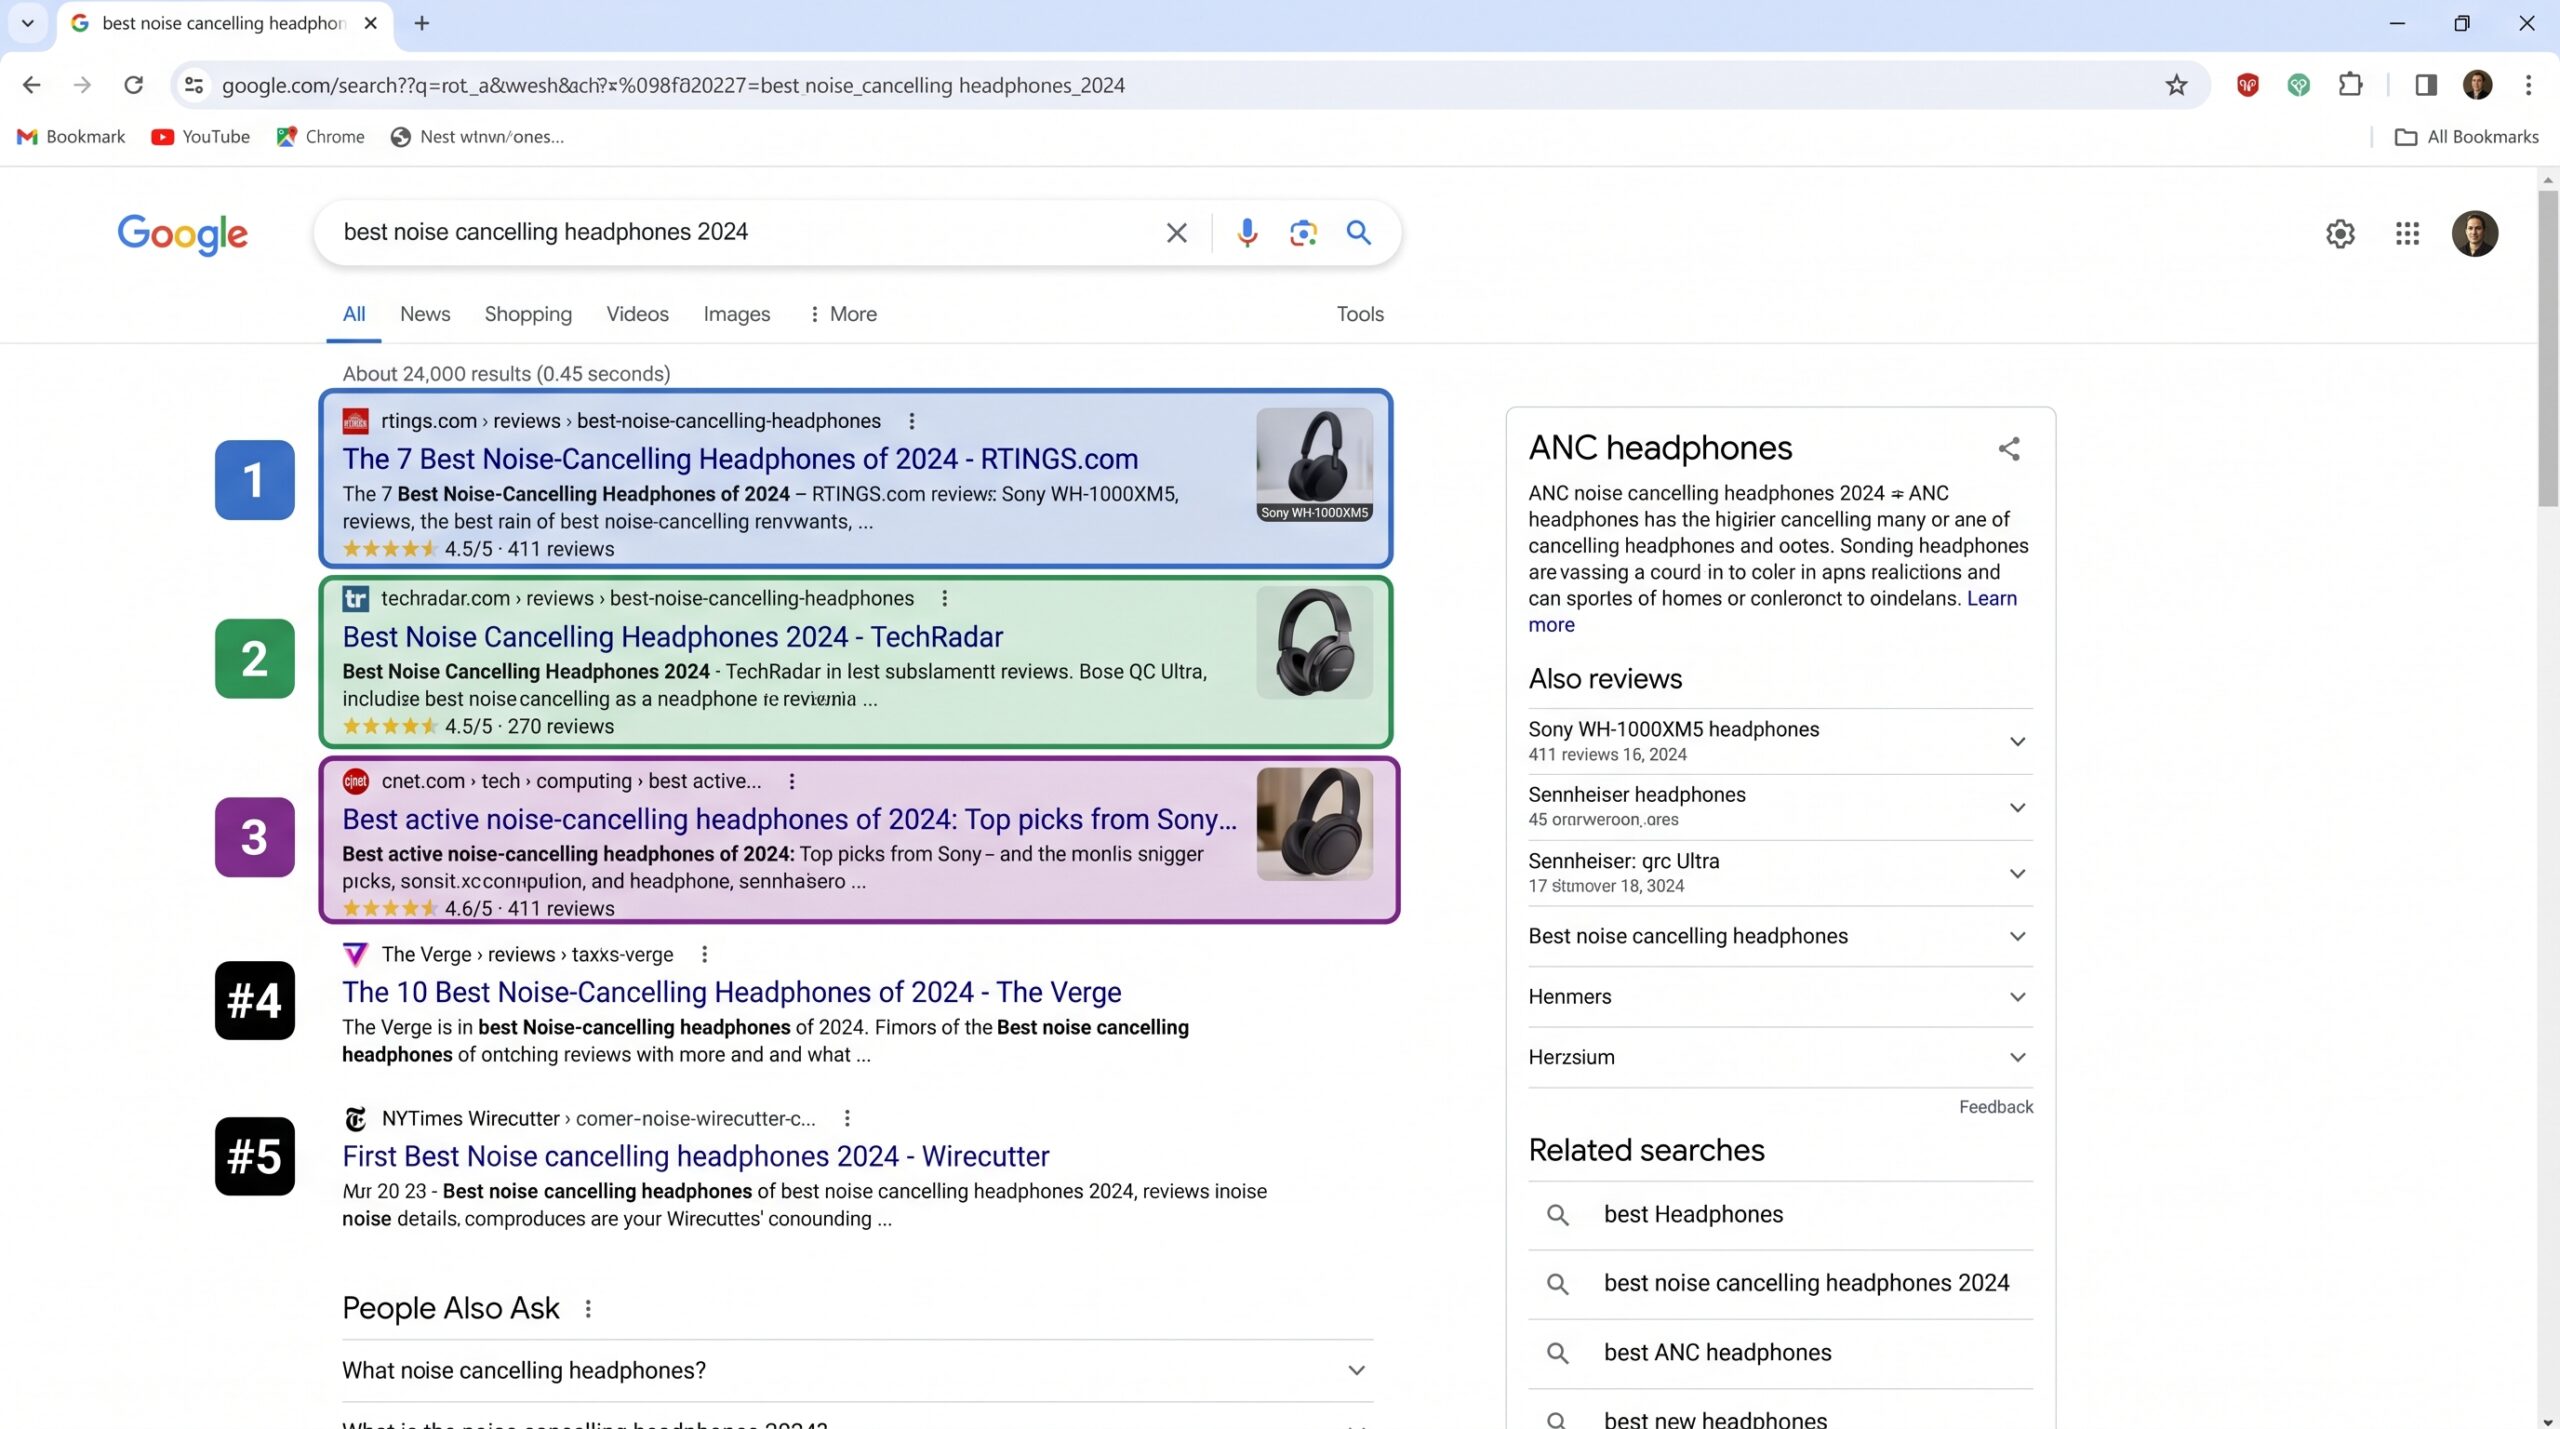Open RTINGS 7 Best Noise-Cancelling Headphones link

click(740, 459)
